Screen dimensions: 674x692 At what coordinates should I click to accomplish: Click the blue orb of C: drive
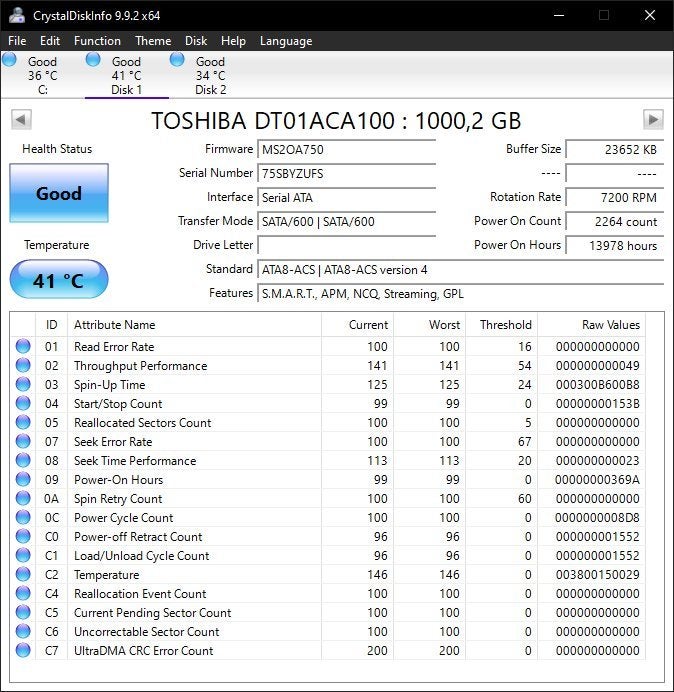pyautogui.click(x=9, y=59)
